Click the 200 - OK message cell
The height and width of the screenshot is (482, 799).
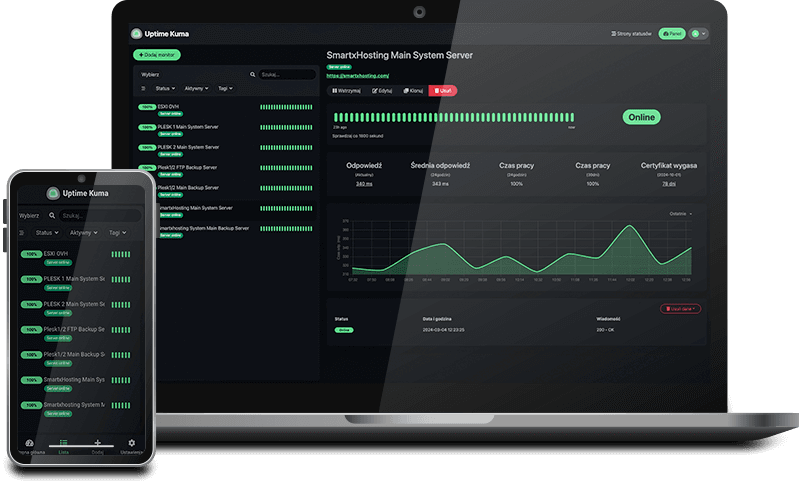605,330
